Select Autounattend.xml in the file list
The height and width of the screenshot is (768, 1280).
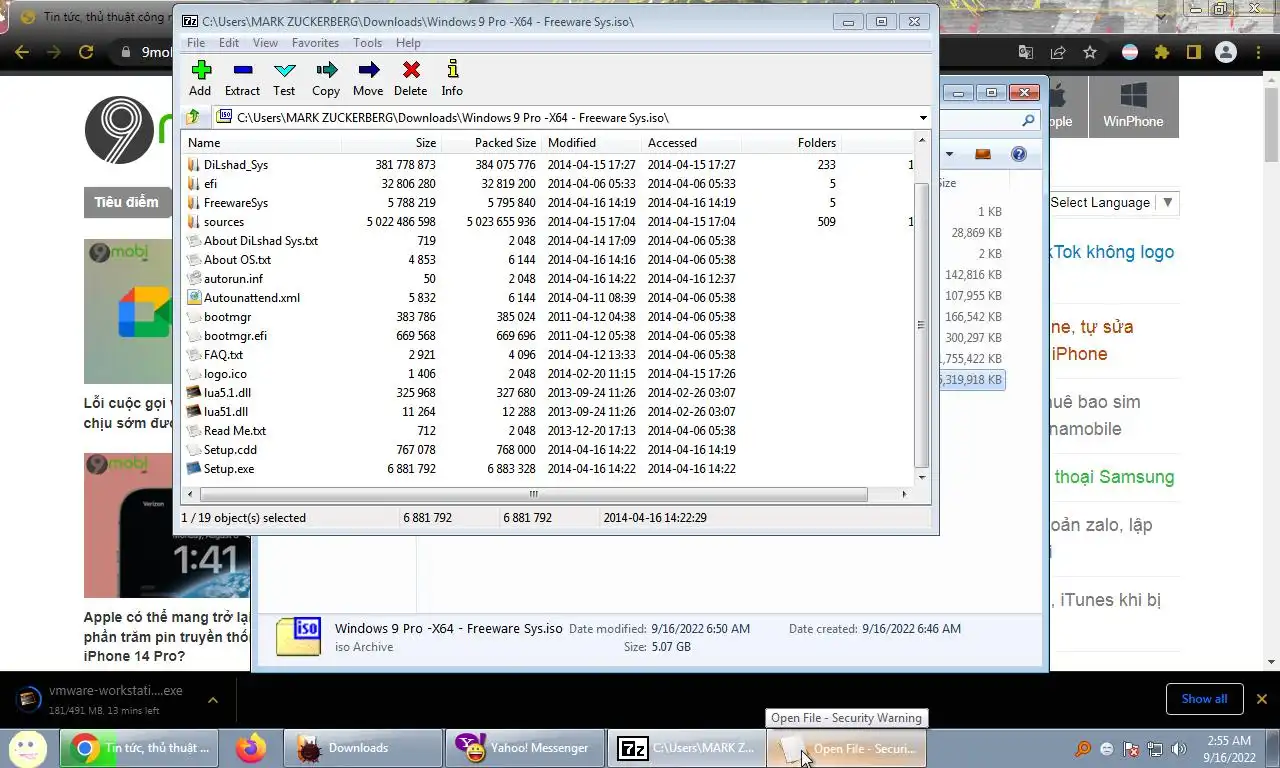point(549,298)
